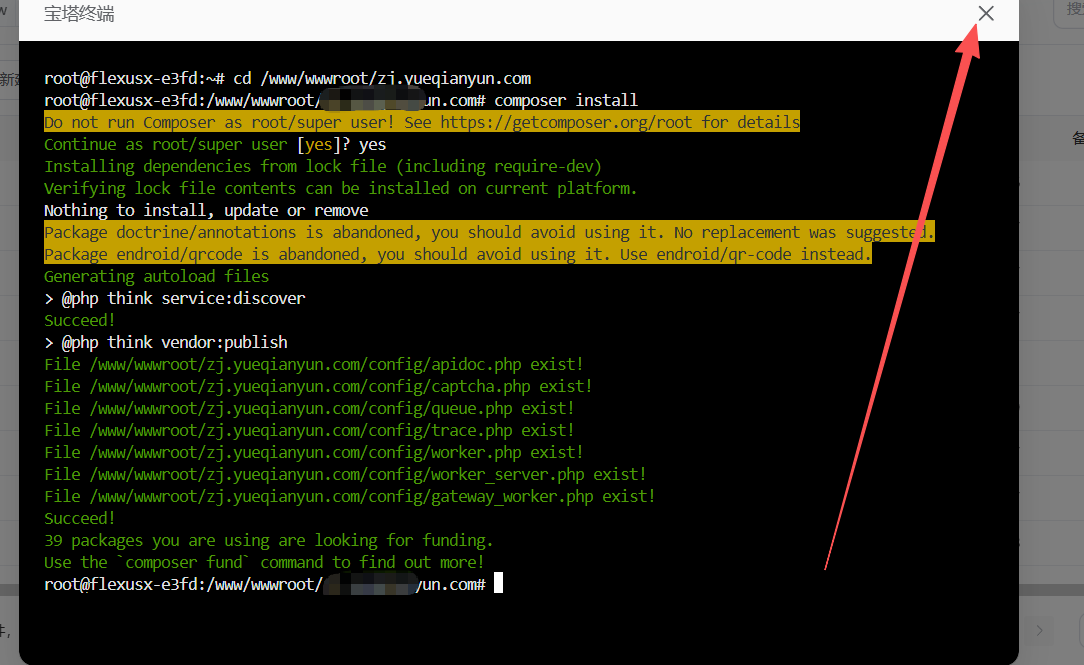Click the doctrine/annotations abandoned warning
Image resolution: width=1084 pixels, height=665 pixels.
point(489,232)
